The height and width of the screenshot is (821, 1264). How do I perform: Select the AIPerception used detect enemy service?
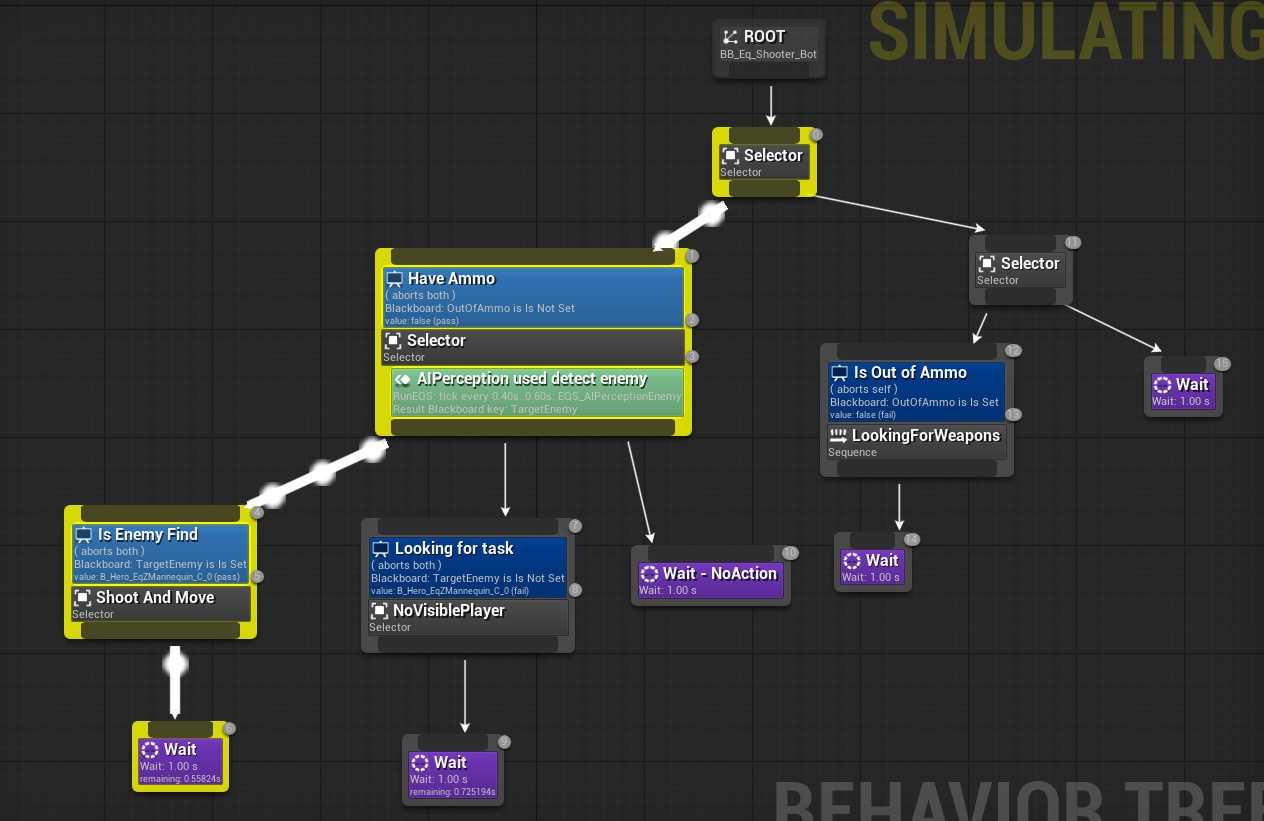click(537, 393)
